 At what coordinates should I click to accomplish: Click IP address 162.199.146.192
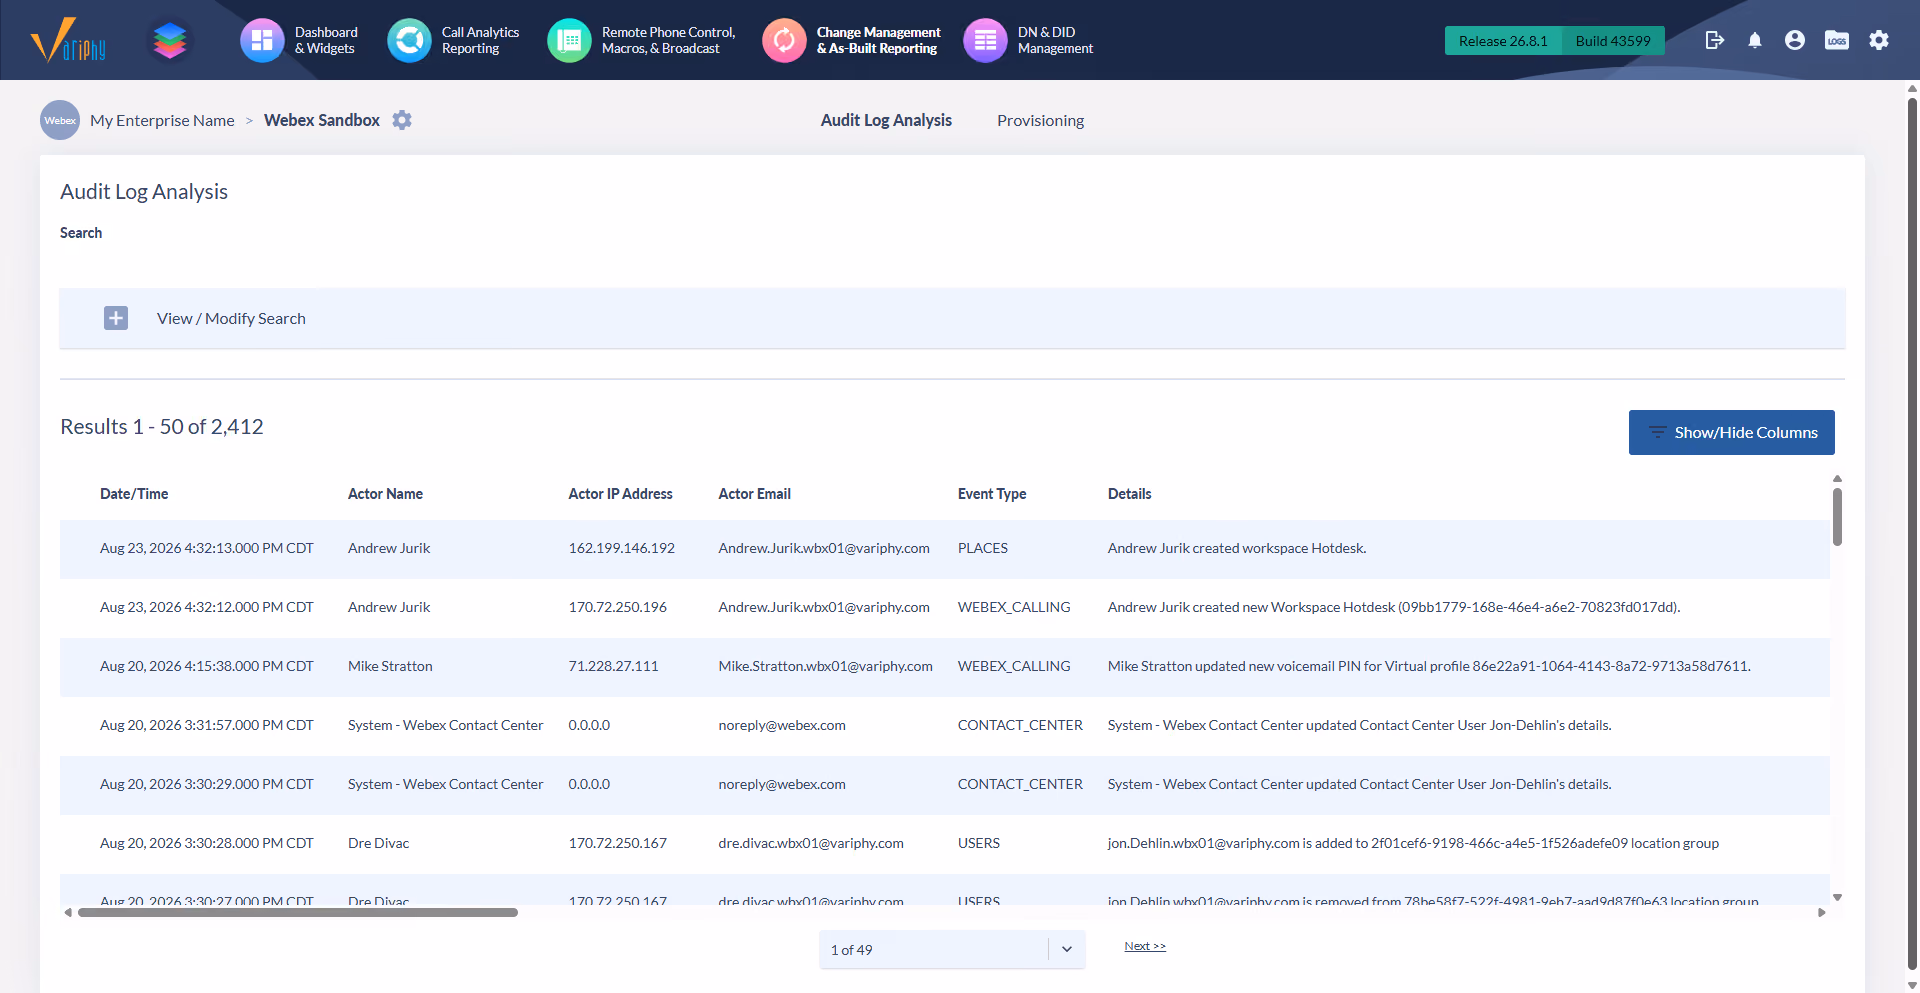[621, 548]
